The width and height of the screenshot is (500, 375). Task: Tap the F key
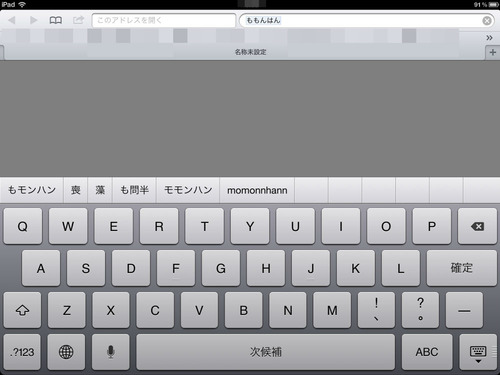click(x=176, y=268)
